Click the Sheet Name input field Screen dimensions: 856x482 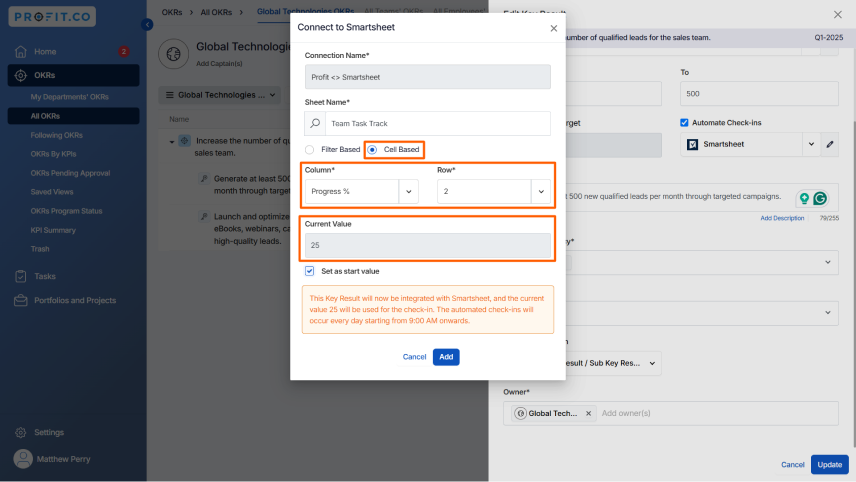point(437,123)
